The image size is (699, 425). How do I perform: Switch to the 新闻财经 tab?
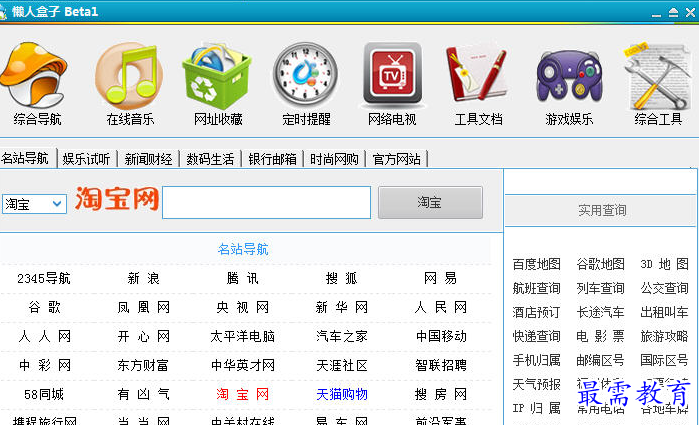point(148,159)
